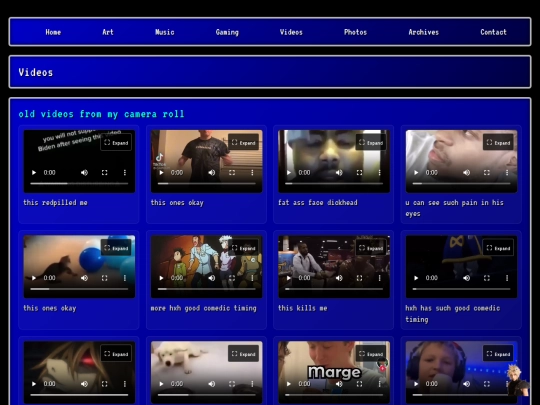Expand the 'fat ass face' video
Viewport: 540px width, 405px height.
pyautogui.click(x=371, y=143)
